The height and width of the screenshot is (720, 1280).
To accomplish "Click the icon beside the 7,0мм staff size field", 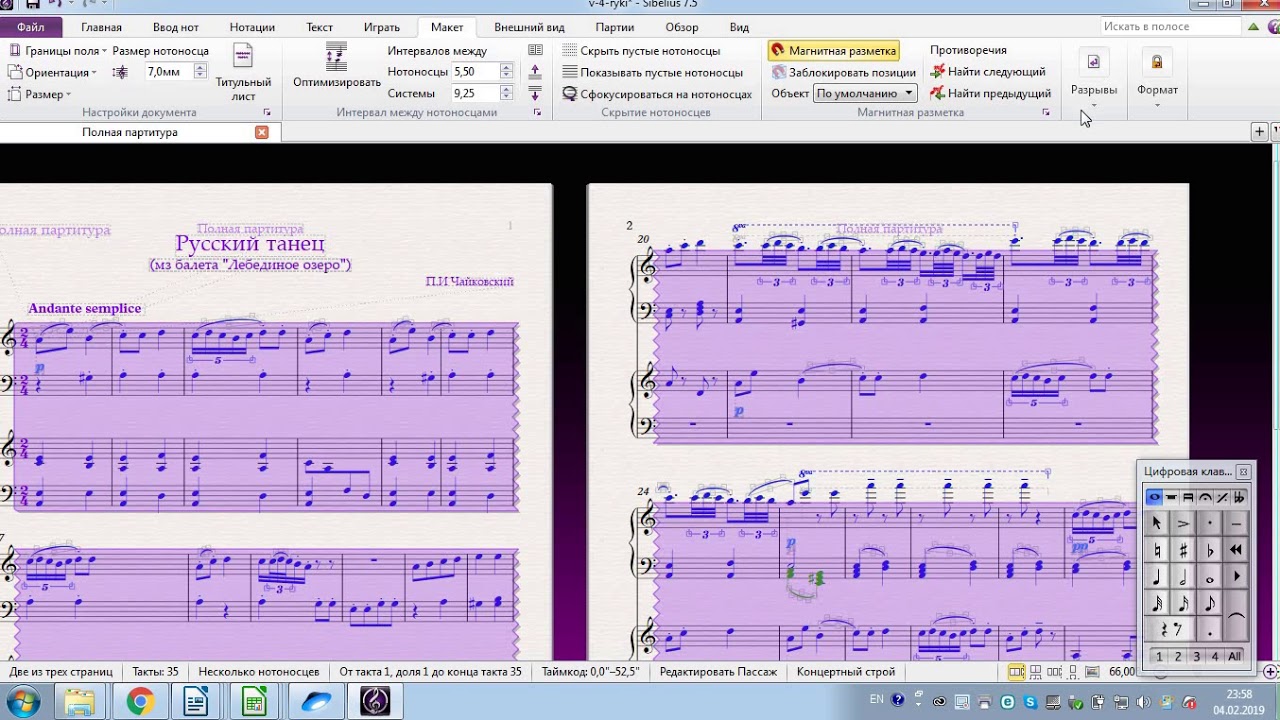I will (120, 72).
